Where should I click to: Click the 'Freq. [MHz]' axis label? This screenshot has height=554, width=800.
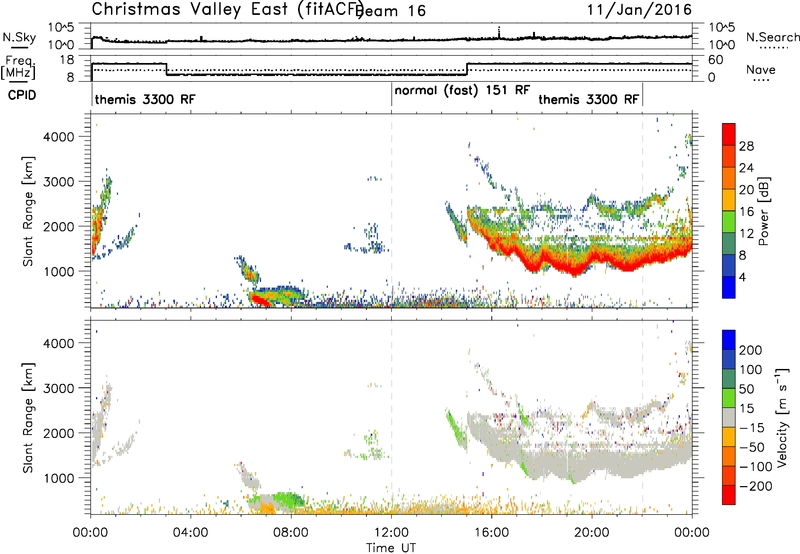[x=18, y=68]
